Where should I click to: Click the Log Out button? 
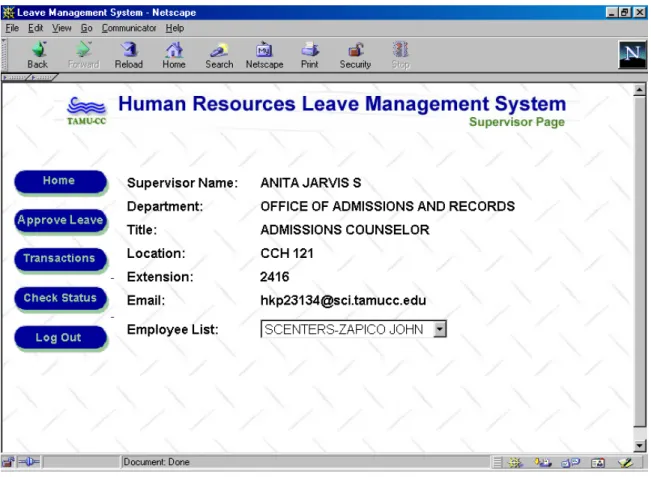[60, 338]
